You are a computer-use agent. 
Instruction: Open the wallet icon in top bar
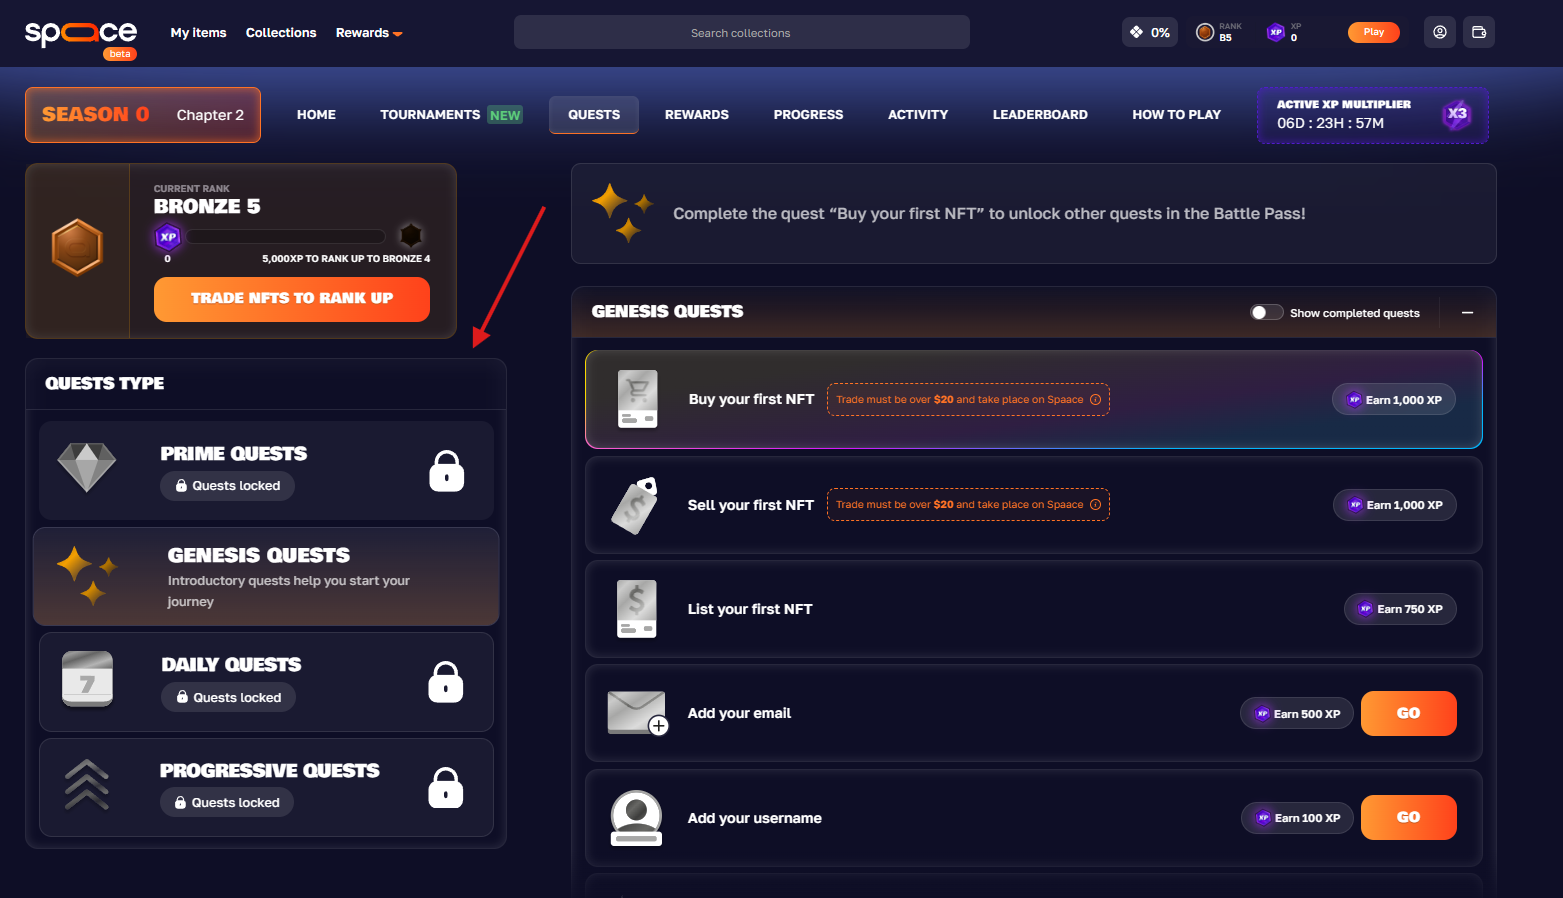pyautogui.click(x=1479, y=32)
